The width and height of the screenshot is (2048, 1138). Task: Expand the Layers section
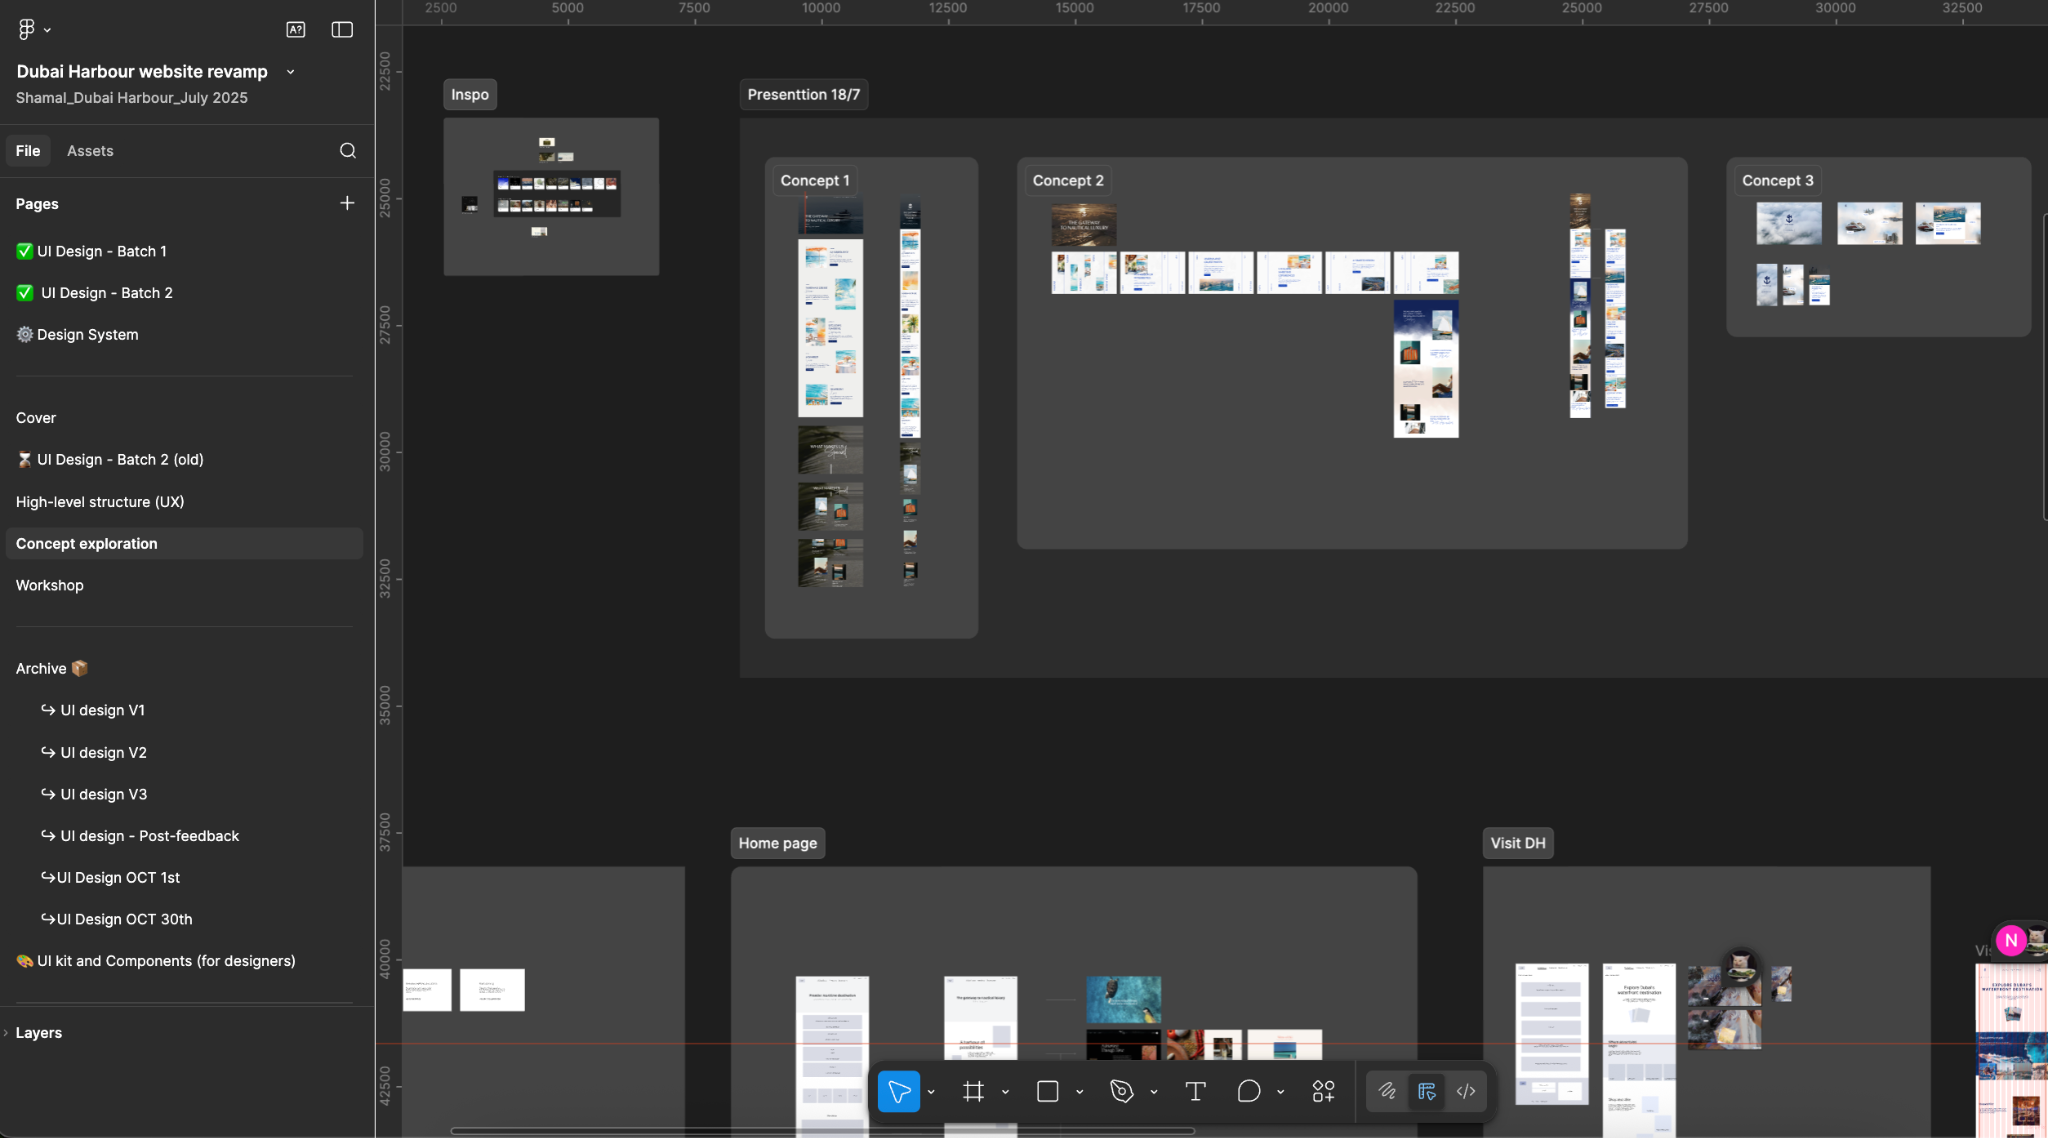38,1033
